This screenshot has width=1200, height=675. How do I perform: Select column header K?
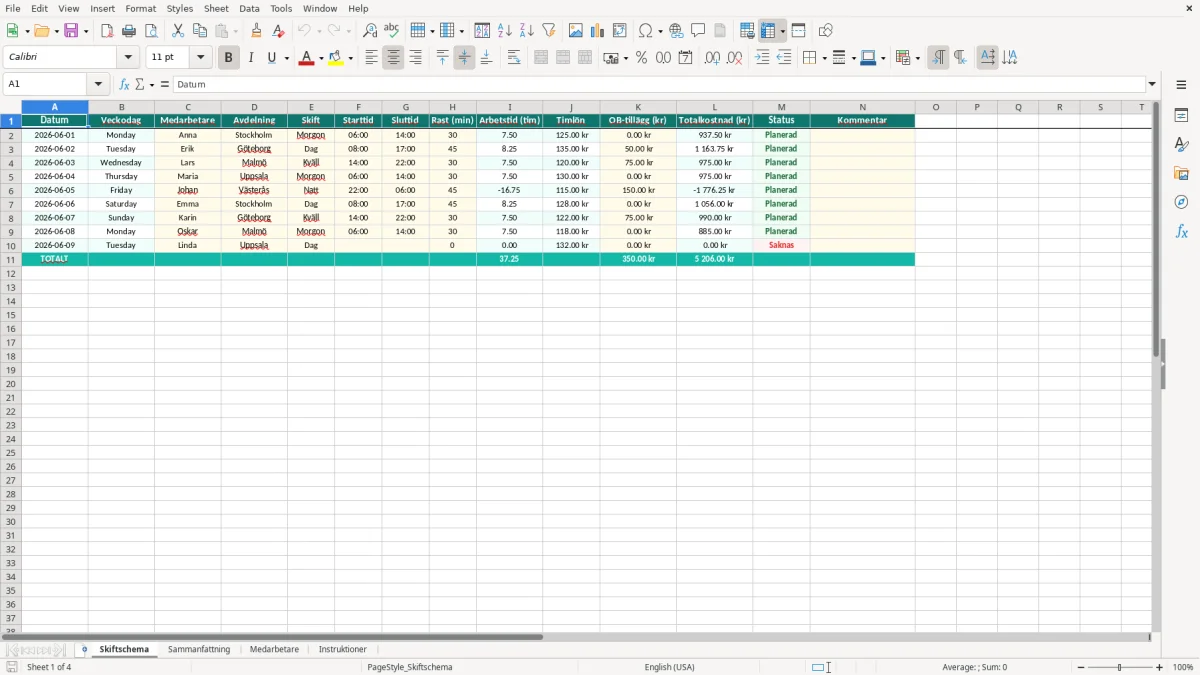(x=638, y=107)
